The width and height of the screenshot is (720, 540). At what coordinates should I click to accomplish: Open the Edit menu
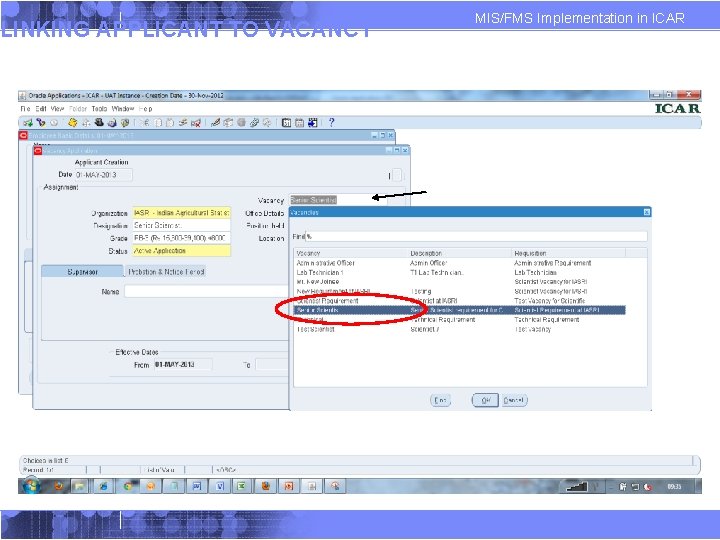(41, 109)
